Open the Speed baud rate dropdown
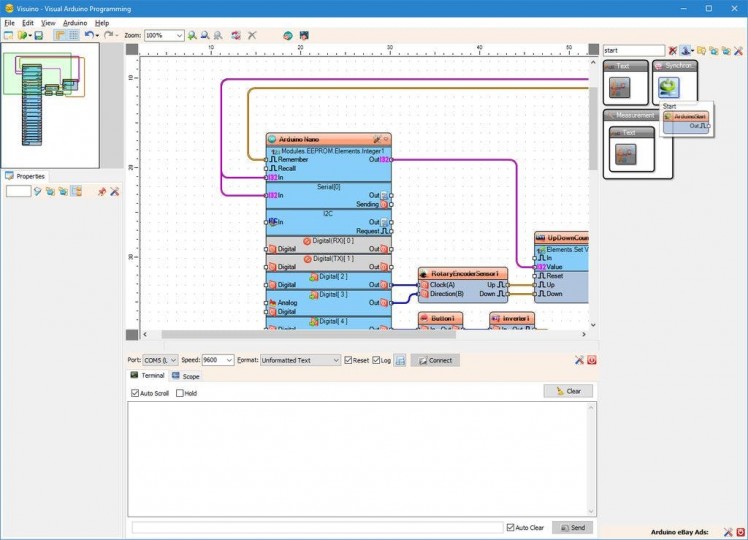This screenshot has width=748, height=540. [x=229, y=360]
